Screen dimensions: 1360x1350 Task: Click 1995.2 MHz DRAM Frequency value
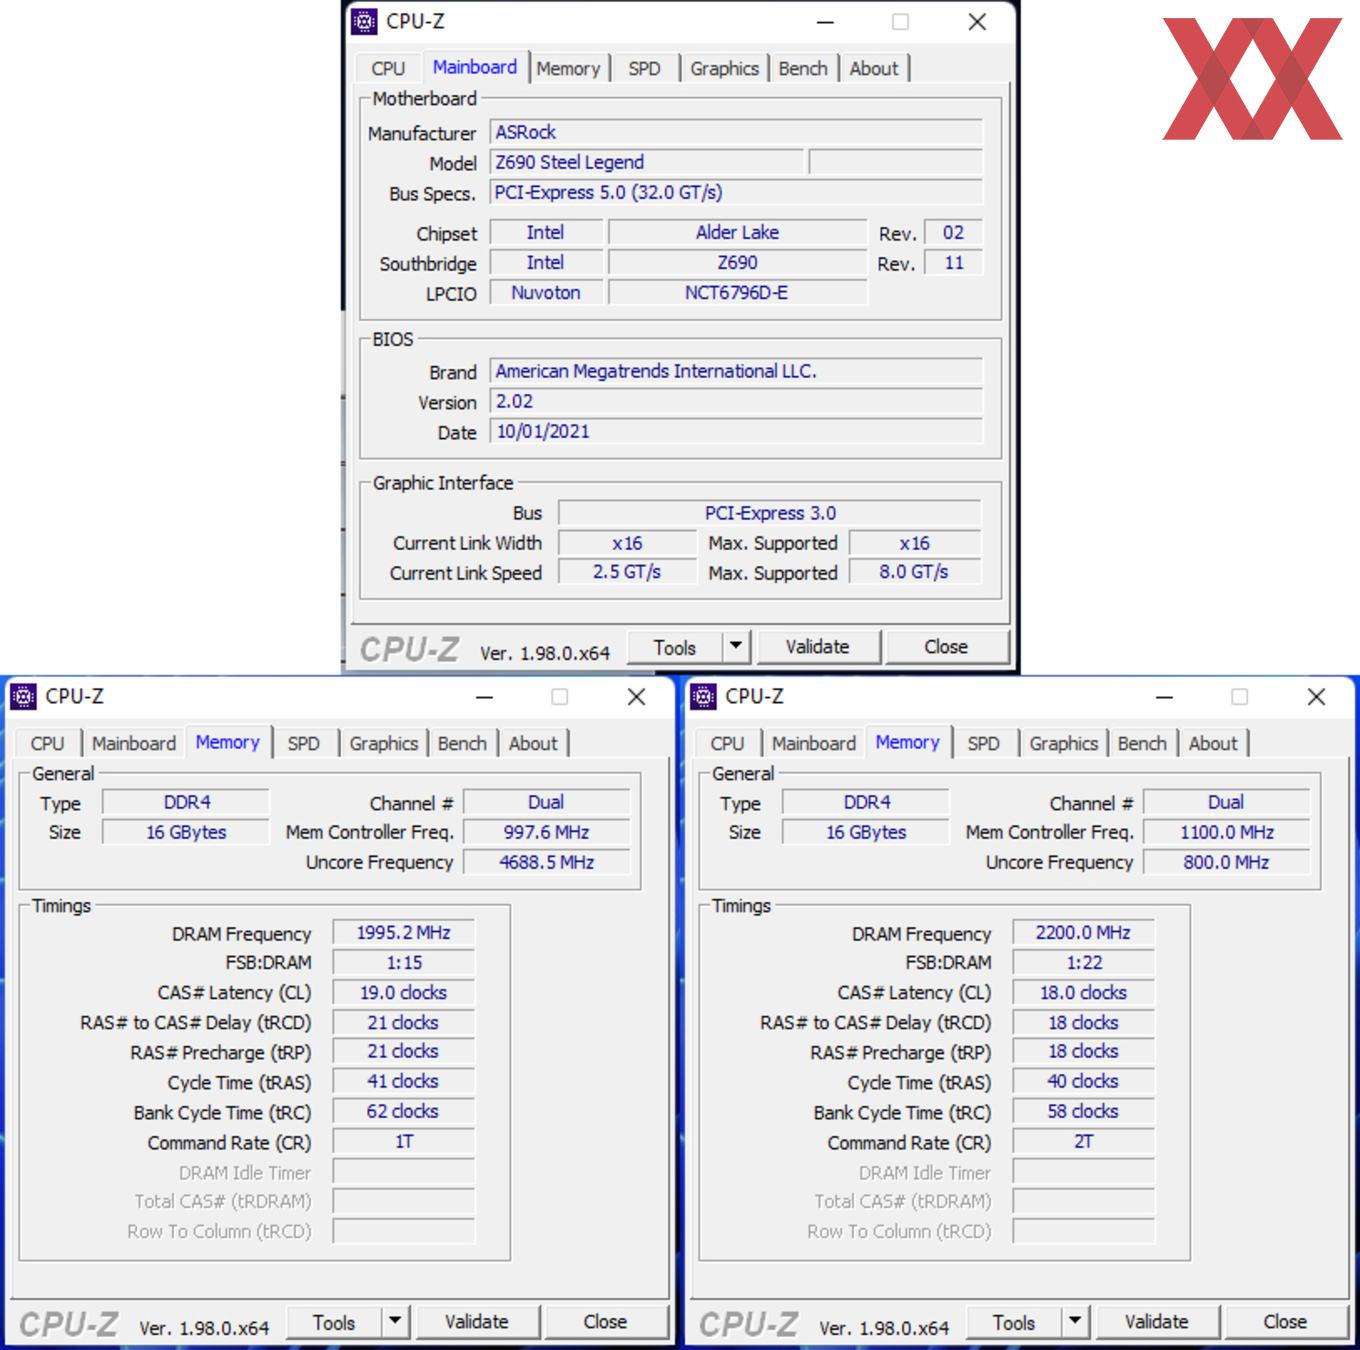(x=403, y=932)
